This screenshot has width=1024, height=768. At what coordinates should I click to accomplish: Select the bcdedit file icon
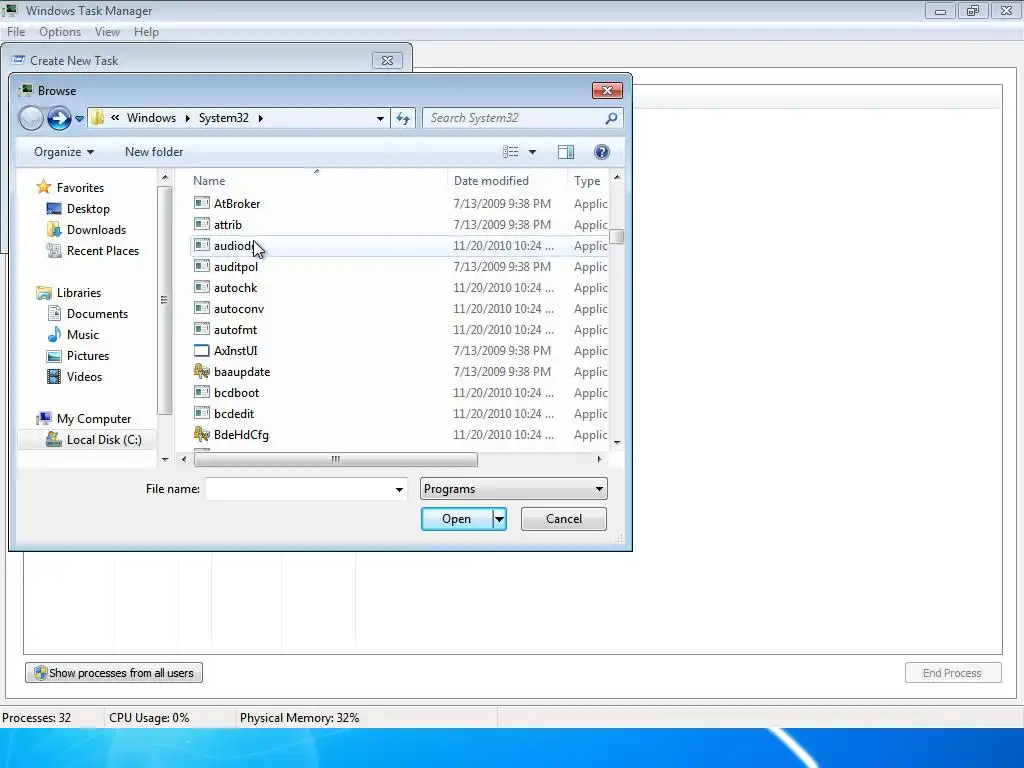(202, 414)
